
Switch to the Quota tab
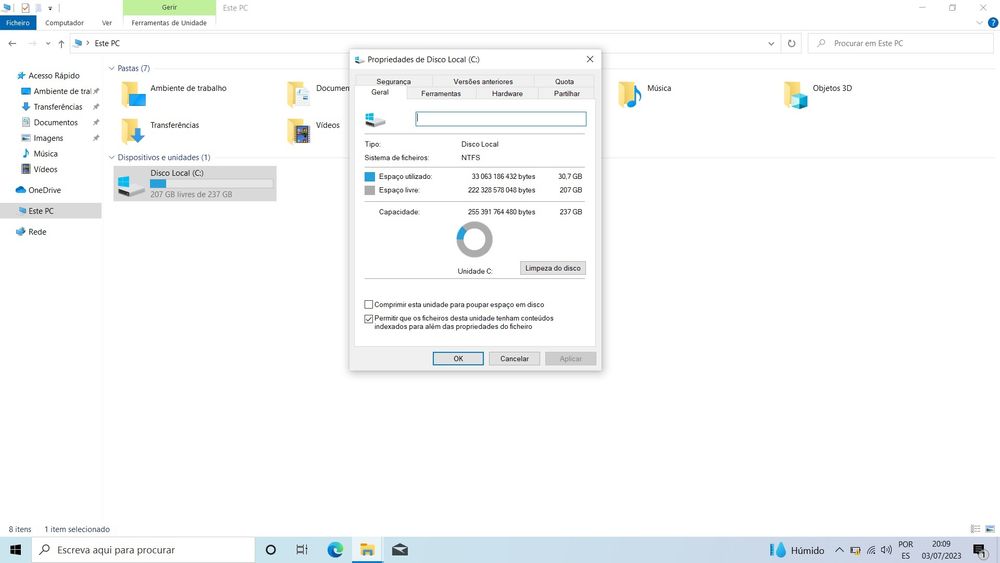point(564,81)
